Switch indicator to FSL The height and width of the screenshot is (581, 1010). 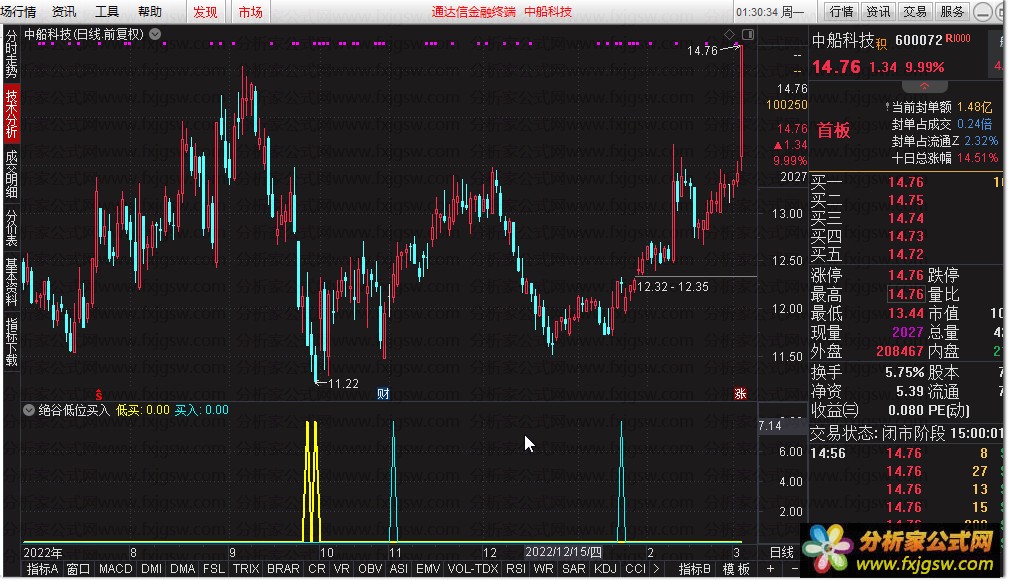(214, 569)
